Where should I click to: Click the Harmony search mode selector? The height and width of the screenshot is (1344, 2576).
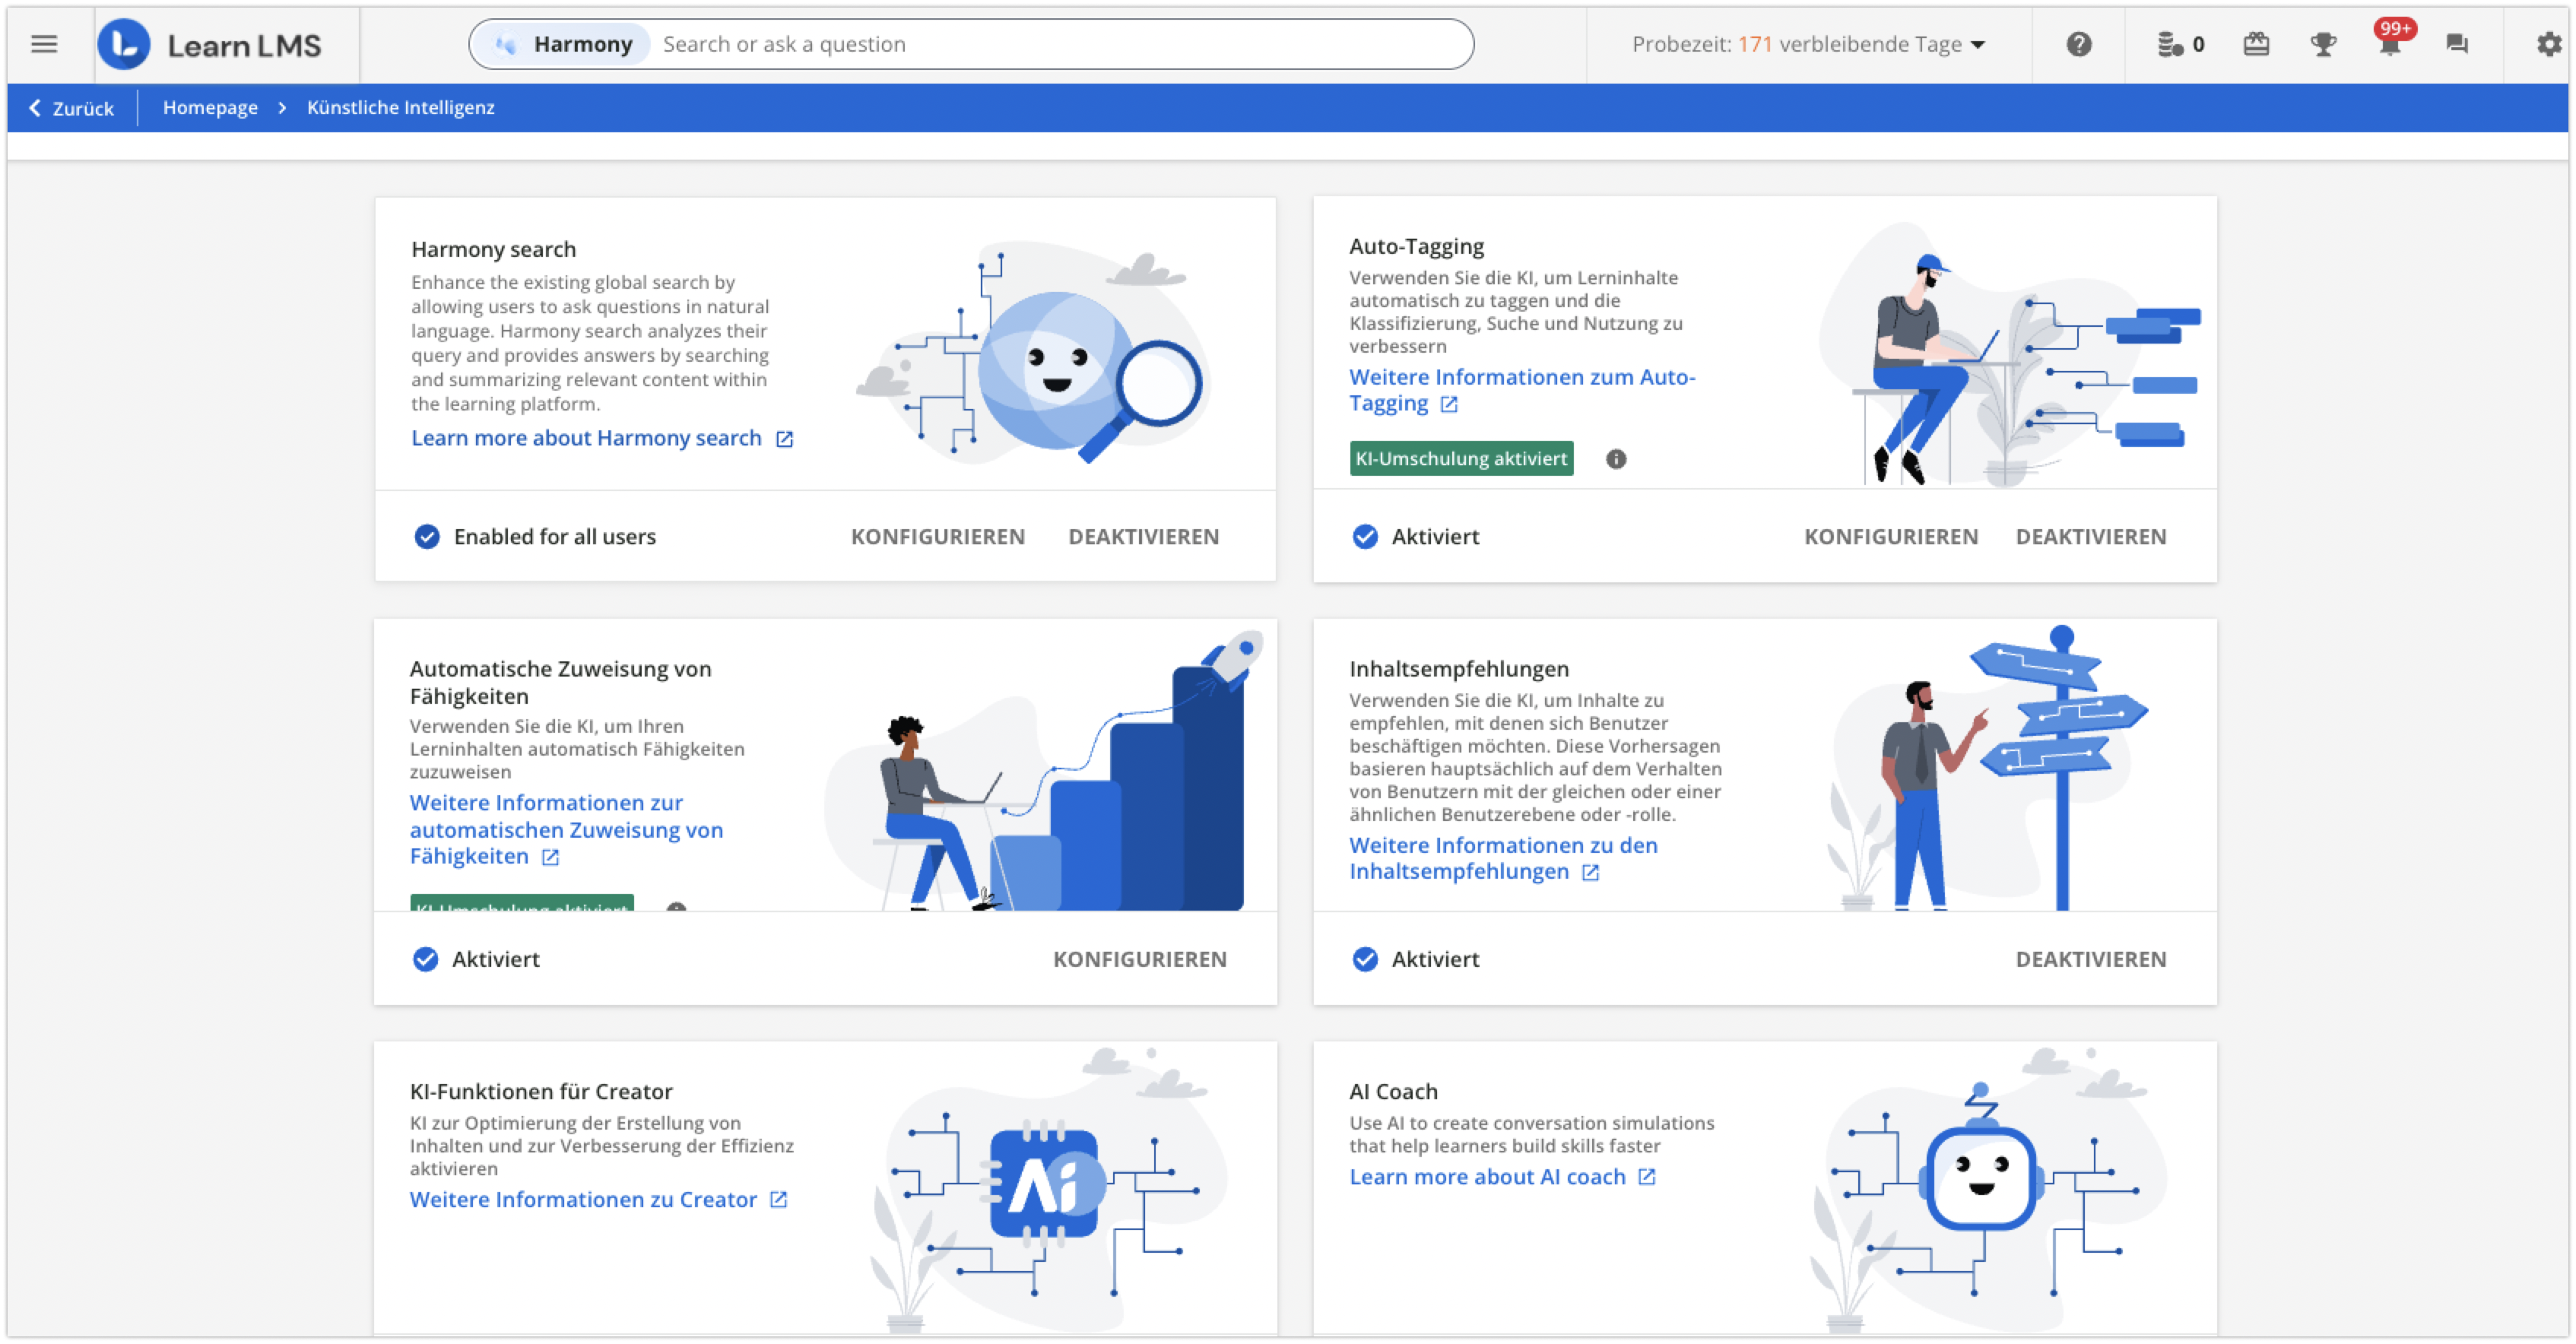(566, 44)
